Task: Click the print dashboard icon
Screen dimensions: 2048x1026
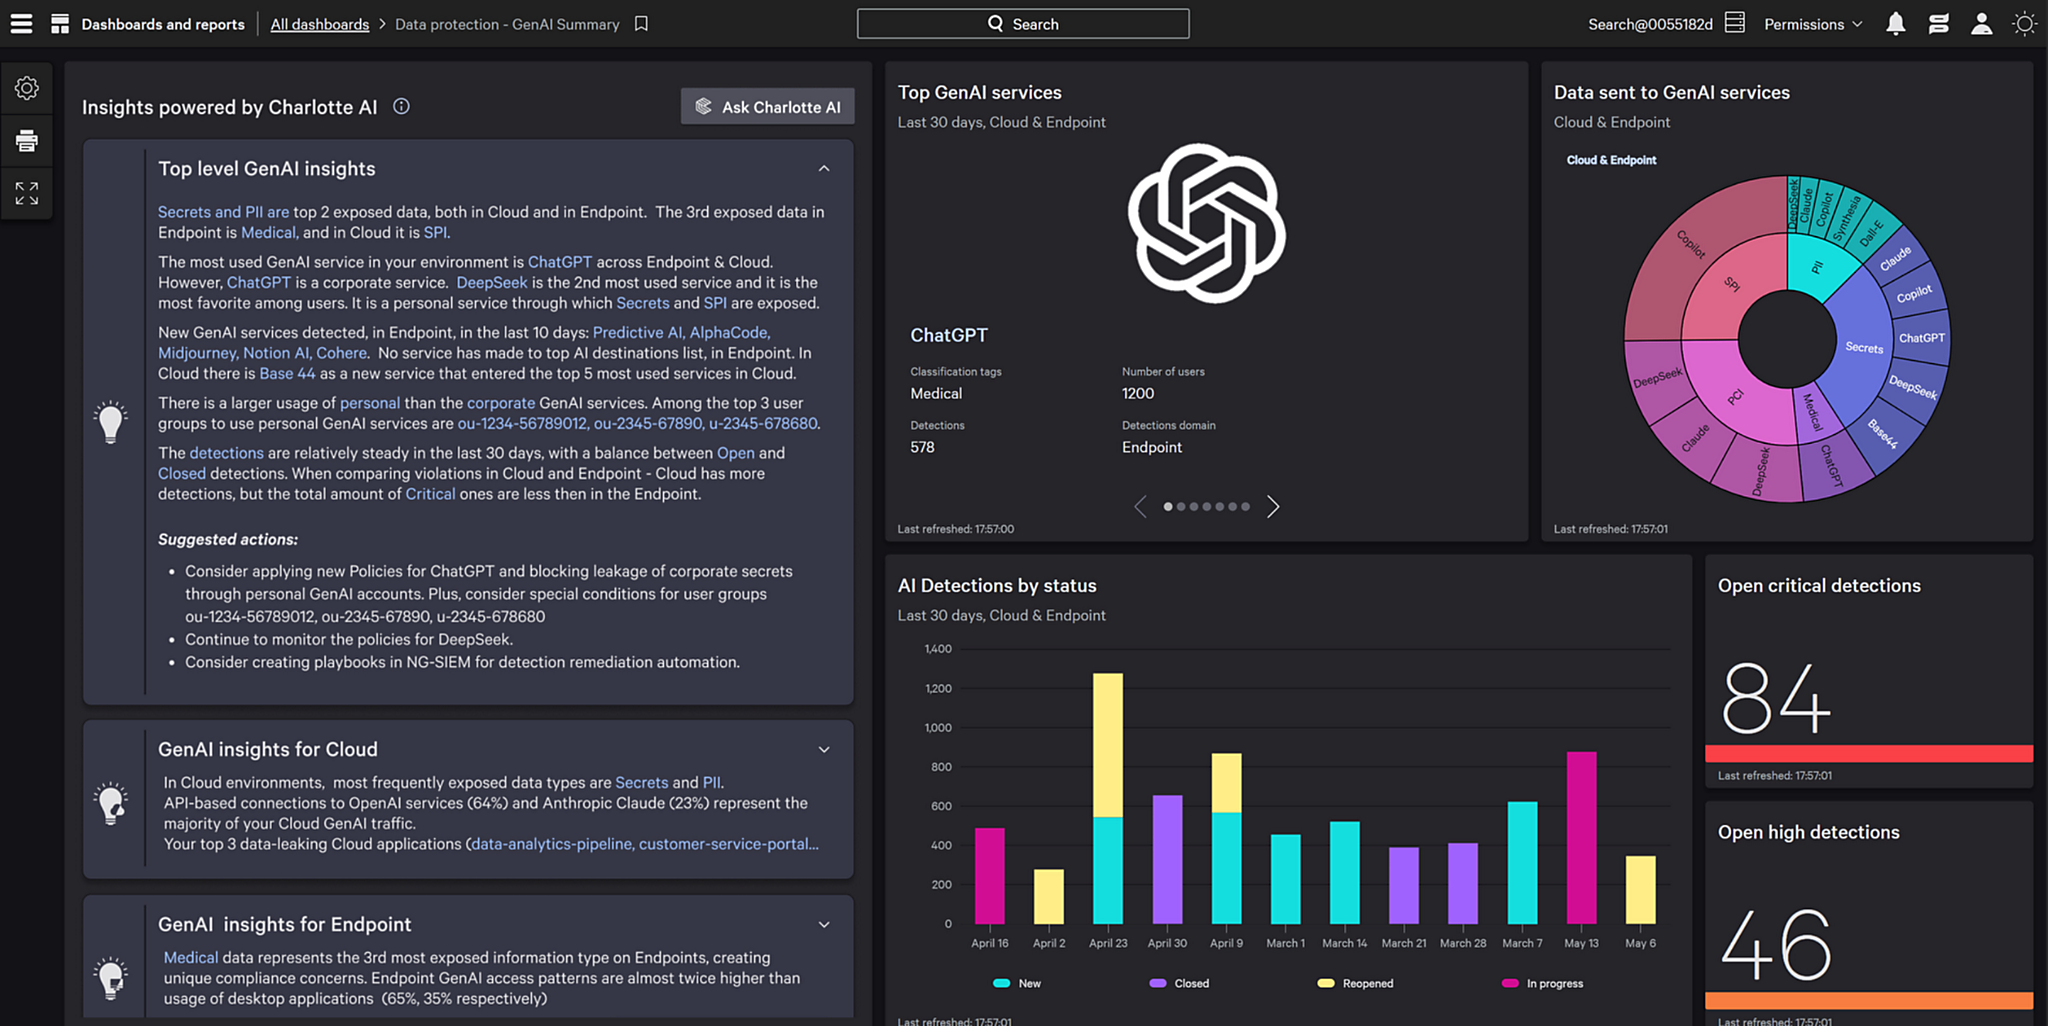Action: point(27,141)
